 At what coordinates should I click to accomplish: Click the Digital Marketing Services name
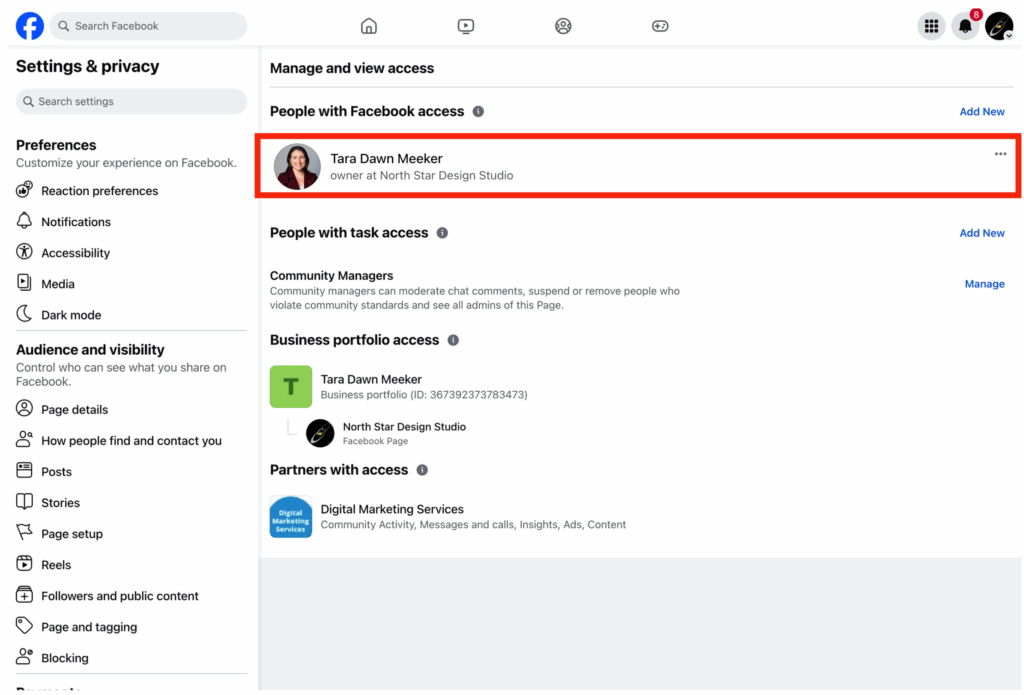click(x=392, y=509)
